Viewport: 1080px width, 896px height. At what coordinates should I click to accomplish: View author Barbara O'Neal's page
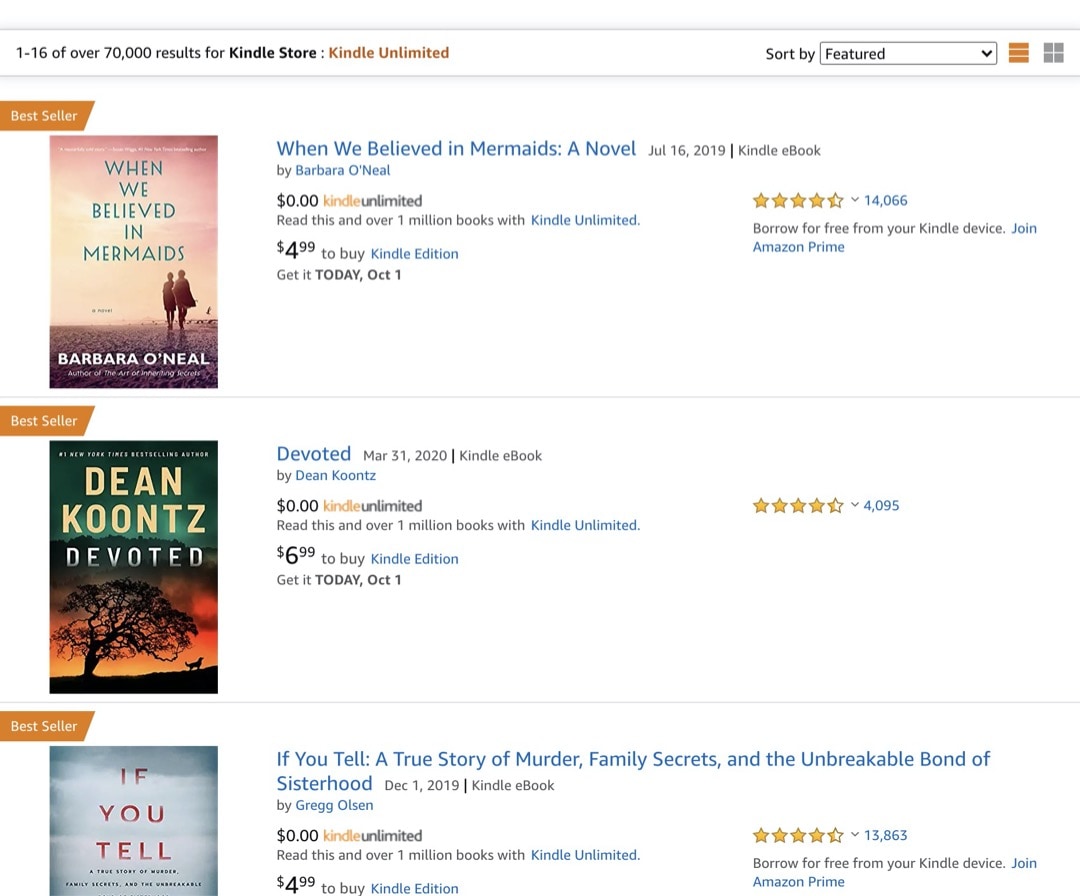(342, 170)
